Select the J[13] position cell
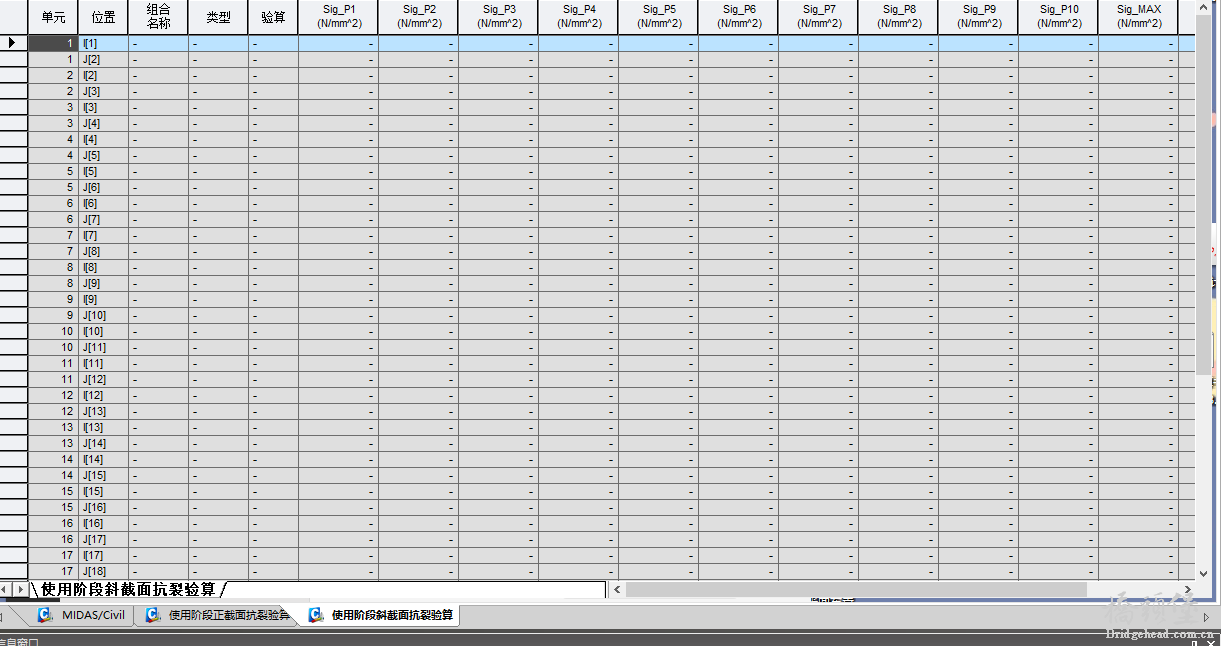 pyautogui.click(x=103, y=411)
